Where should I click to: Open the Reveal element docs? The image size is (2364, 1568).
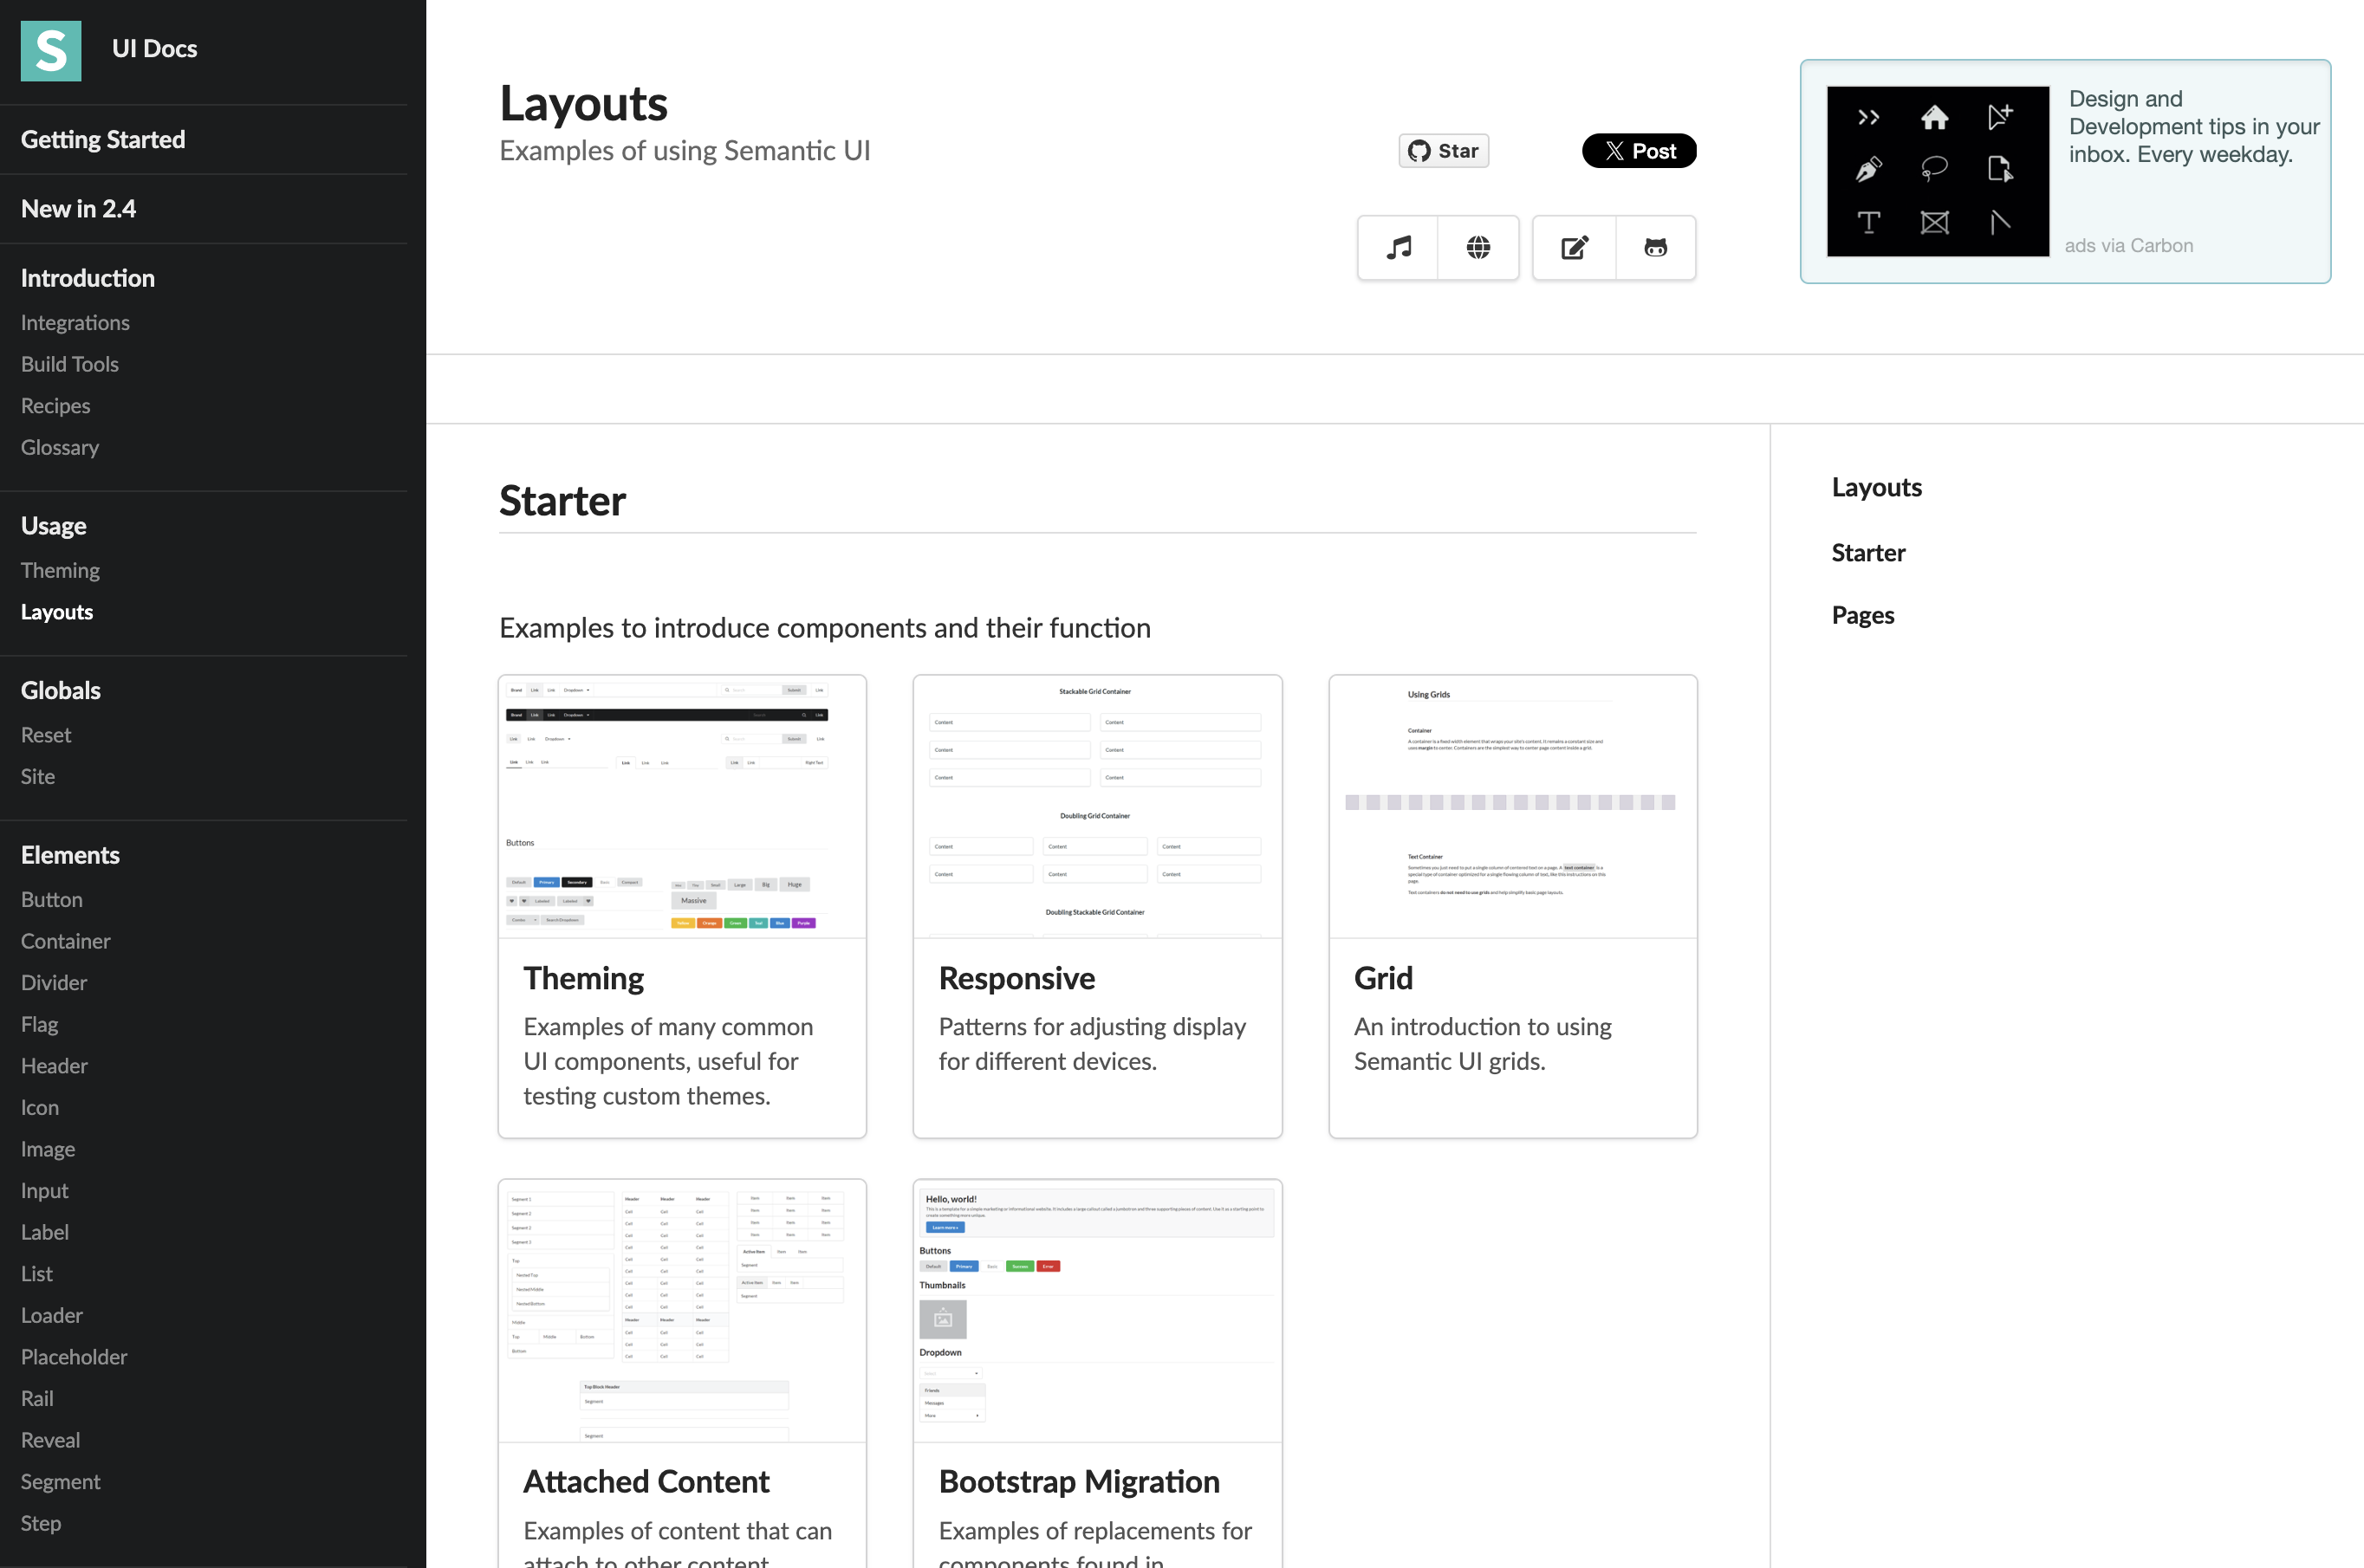[x=50, y=1440]
